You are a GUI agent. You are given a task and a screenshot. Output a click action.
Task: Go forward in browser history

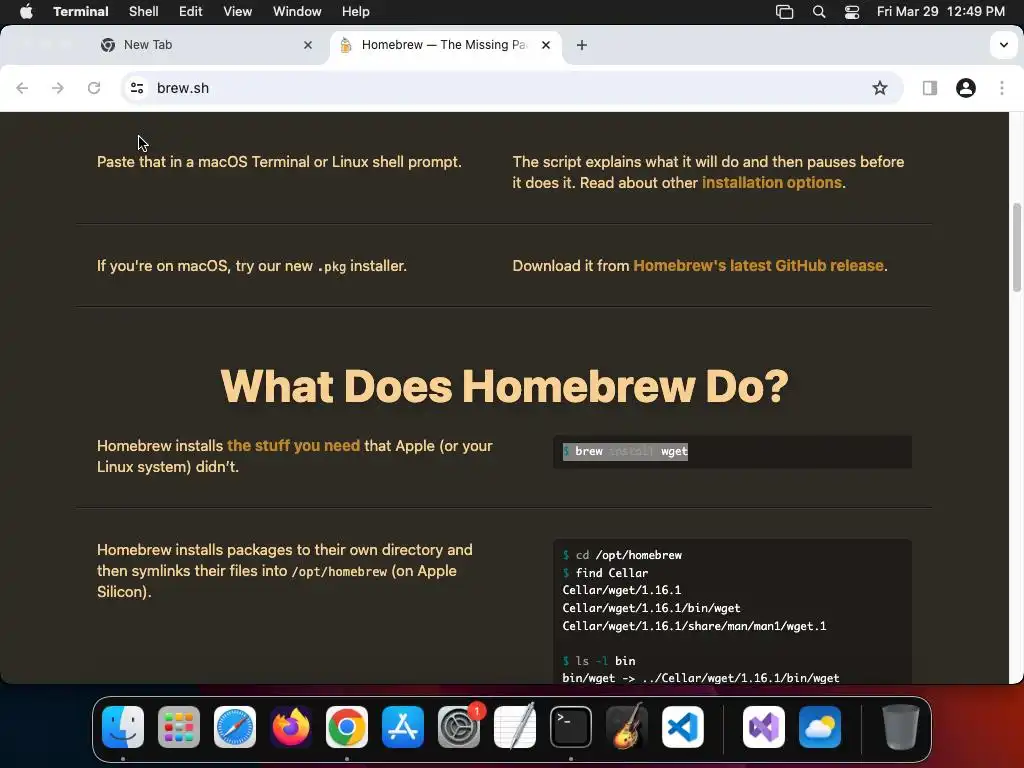coord(58,88)
